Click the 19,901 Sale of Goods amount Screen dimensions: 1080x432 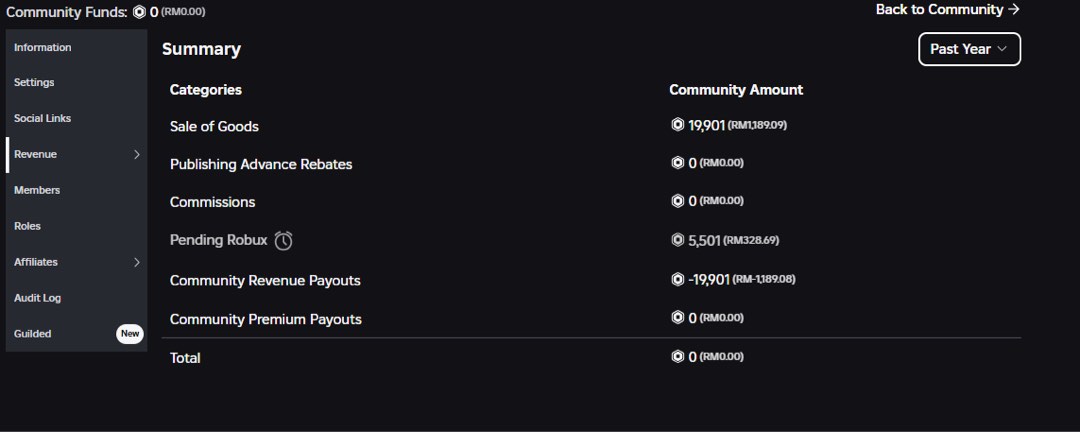click(x=707, y=125)
